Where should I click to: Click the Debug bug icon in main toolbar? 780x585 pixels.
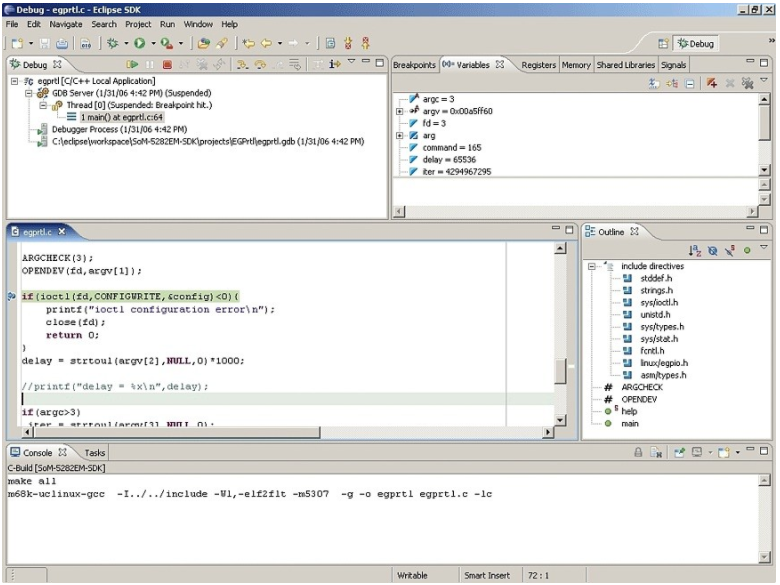(x=113, y=44)
